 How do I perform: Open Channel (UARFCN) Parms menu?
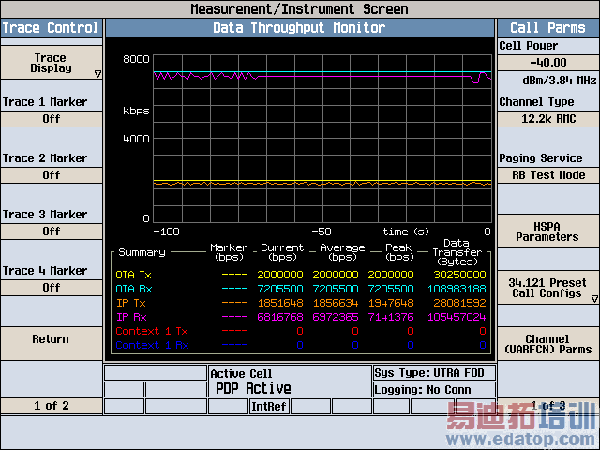[548, 345]
